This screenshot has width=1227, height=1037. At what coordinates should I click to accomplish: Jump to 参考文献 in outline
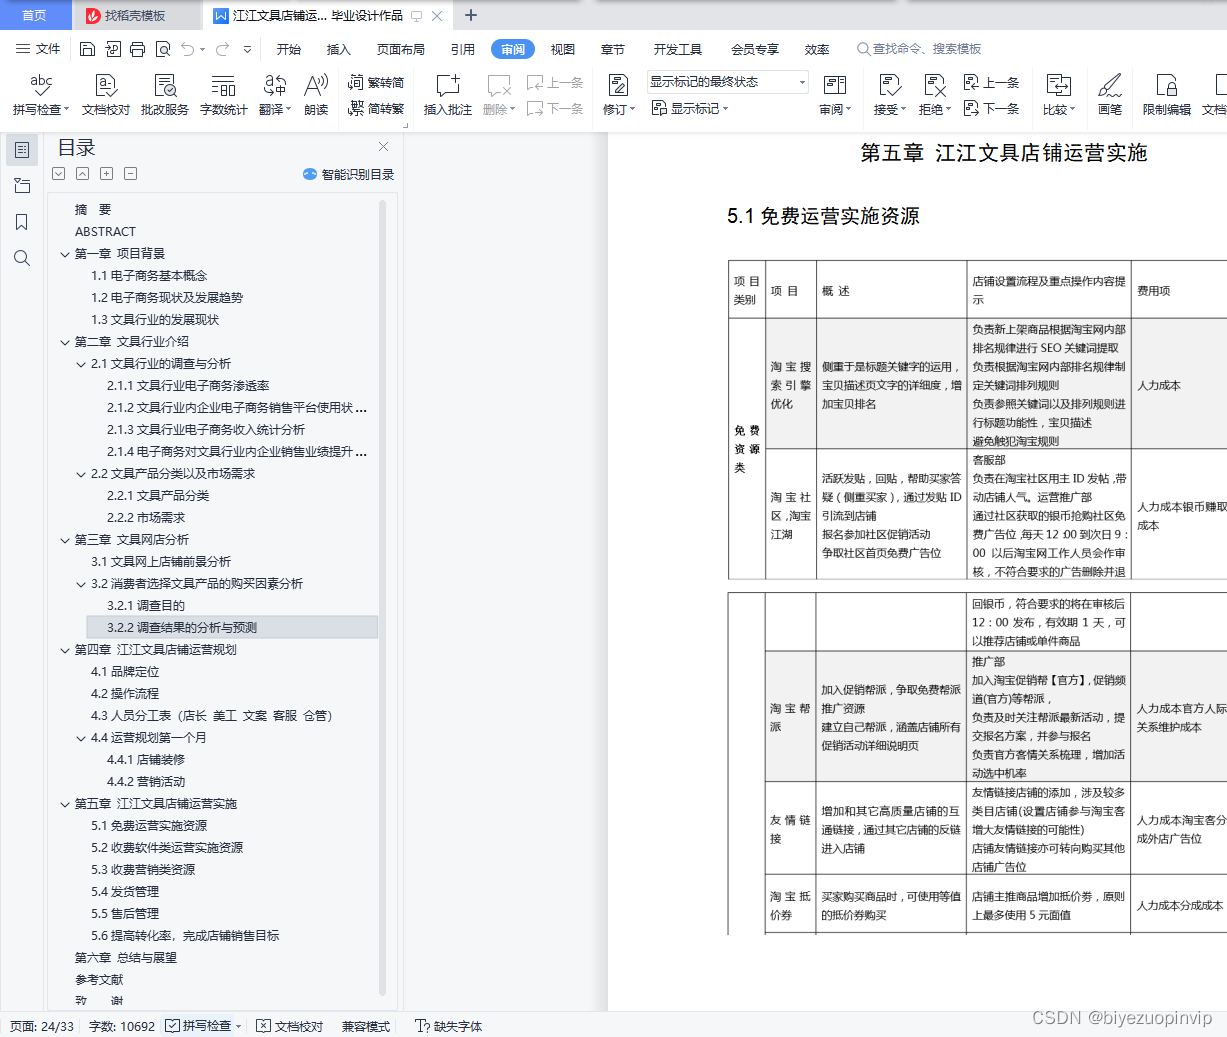point(99,980)
